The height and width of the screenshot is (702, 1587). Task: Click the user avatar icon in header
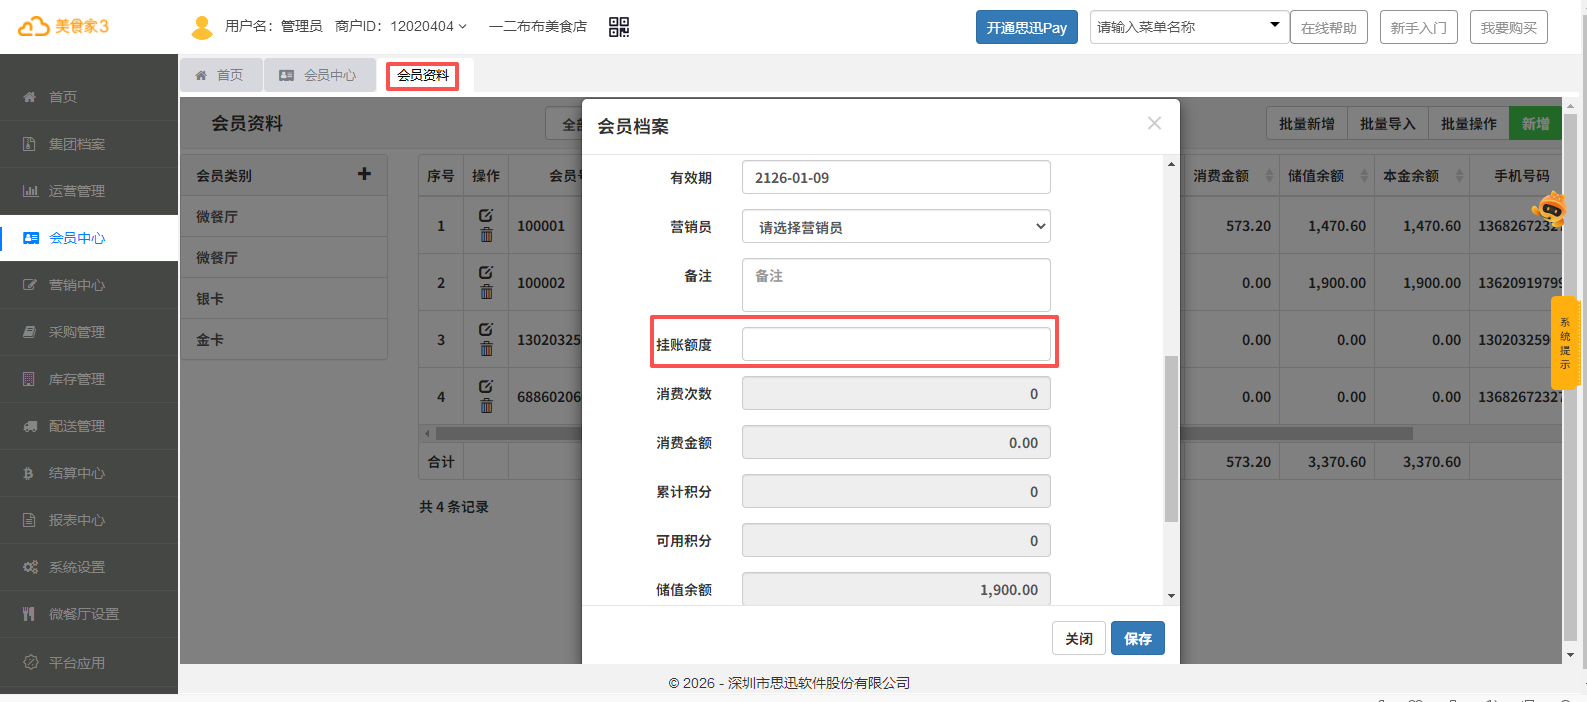coord(202,27)
